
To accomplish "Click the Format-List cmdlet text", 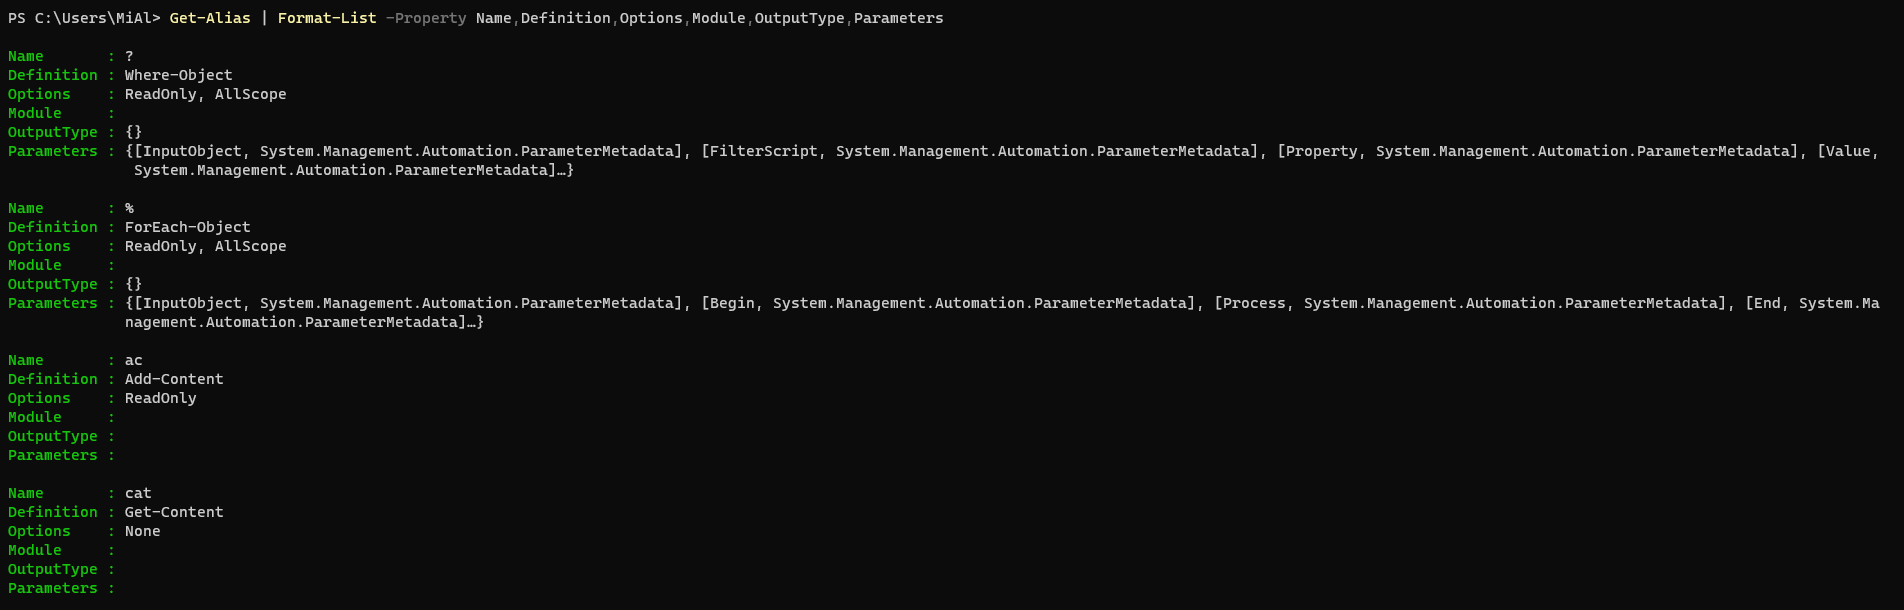I will [327, 18].
